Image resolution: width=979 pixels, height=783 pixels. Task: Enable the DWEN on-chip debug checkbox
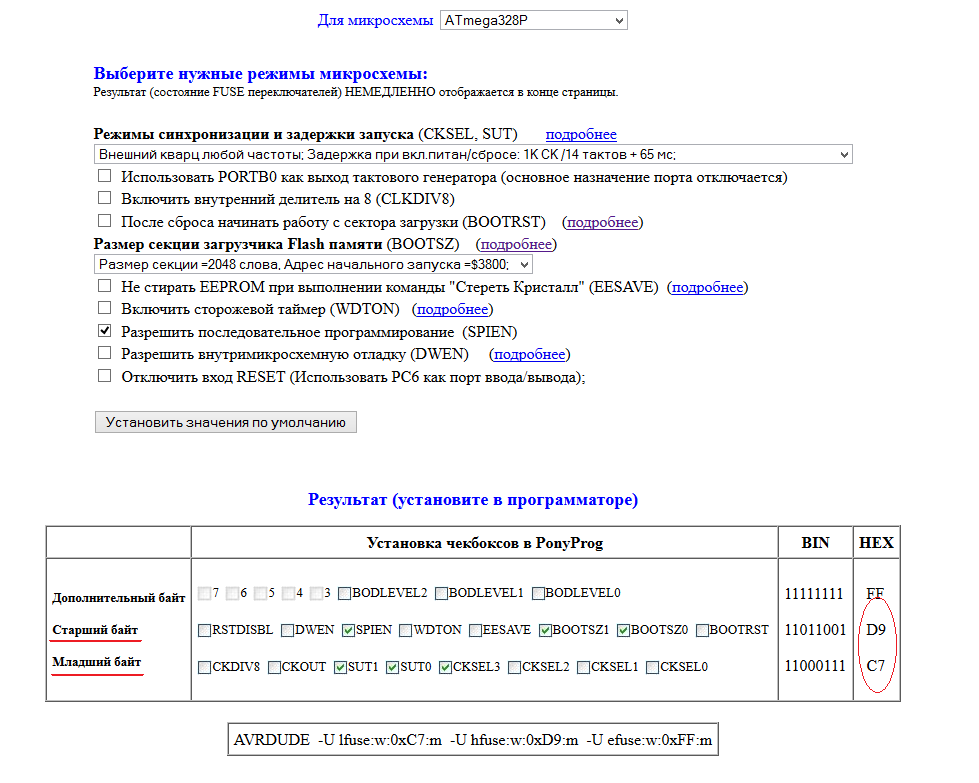tap(105, 353)
